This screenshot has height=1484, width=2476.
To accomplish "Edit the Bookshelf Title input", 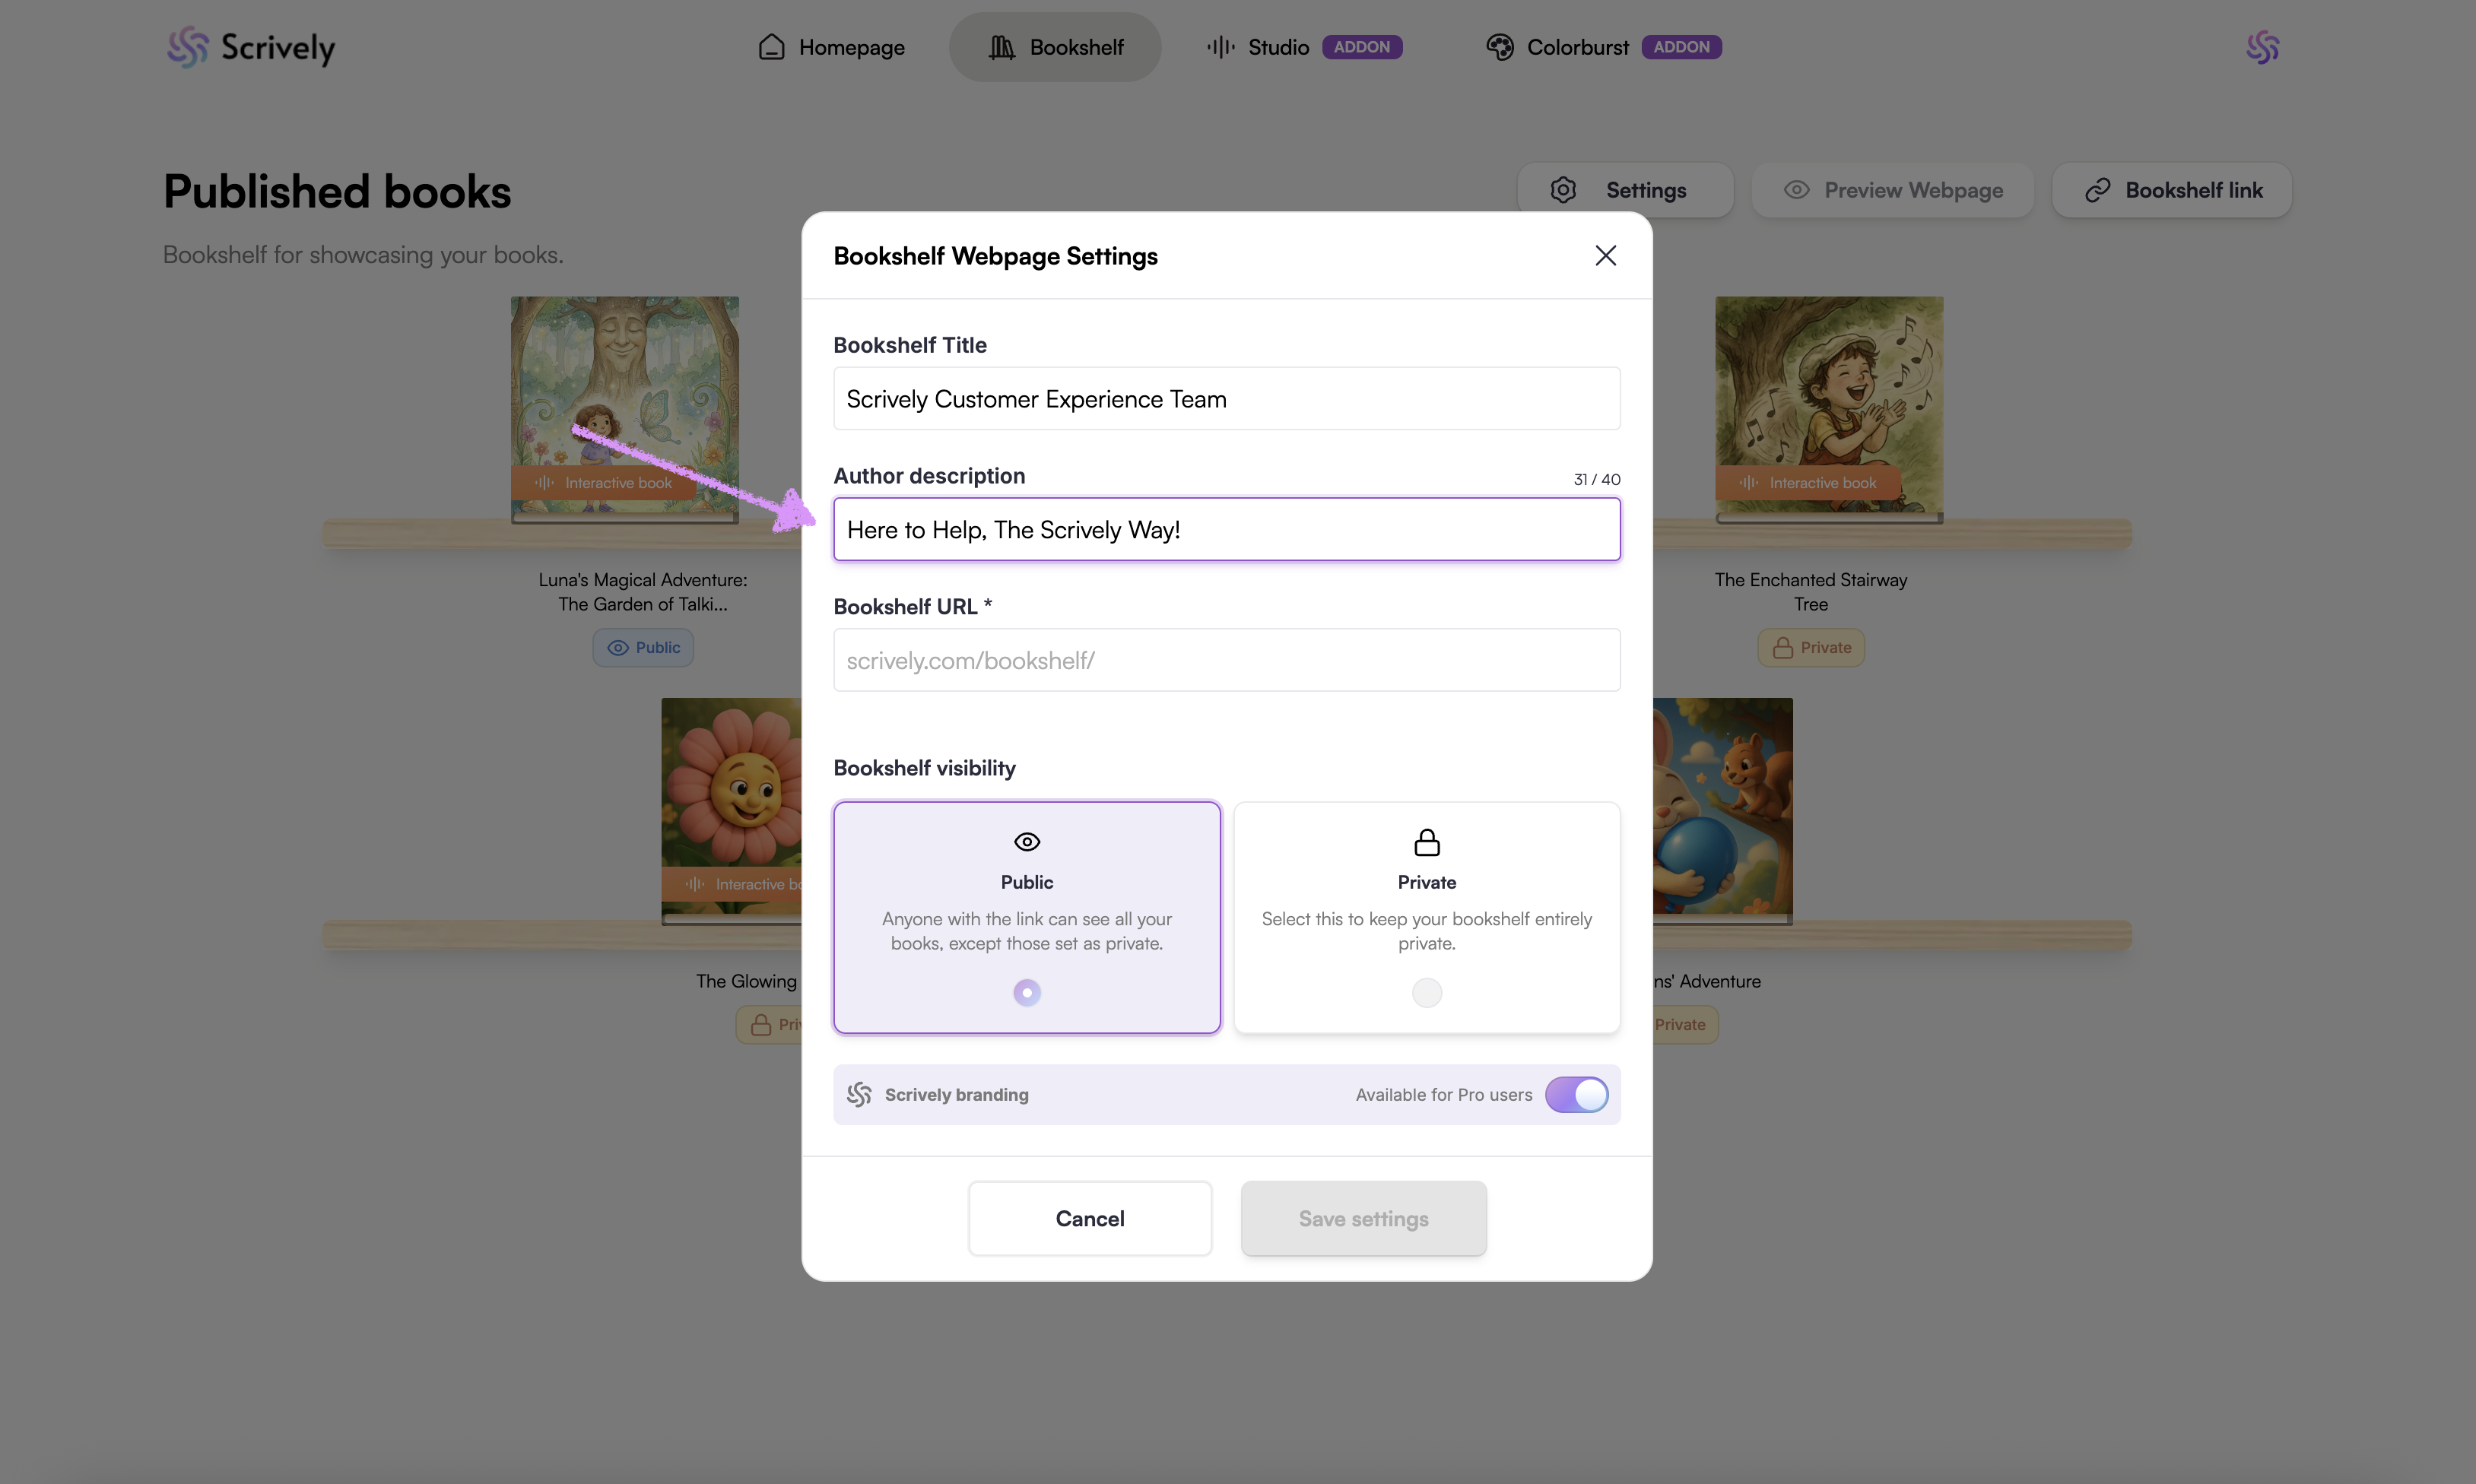I will (x=1226, y=399).
